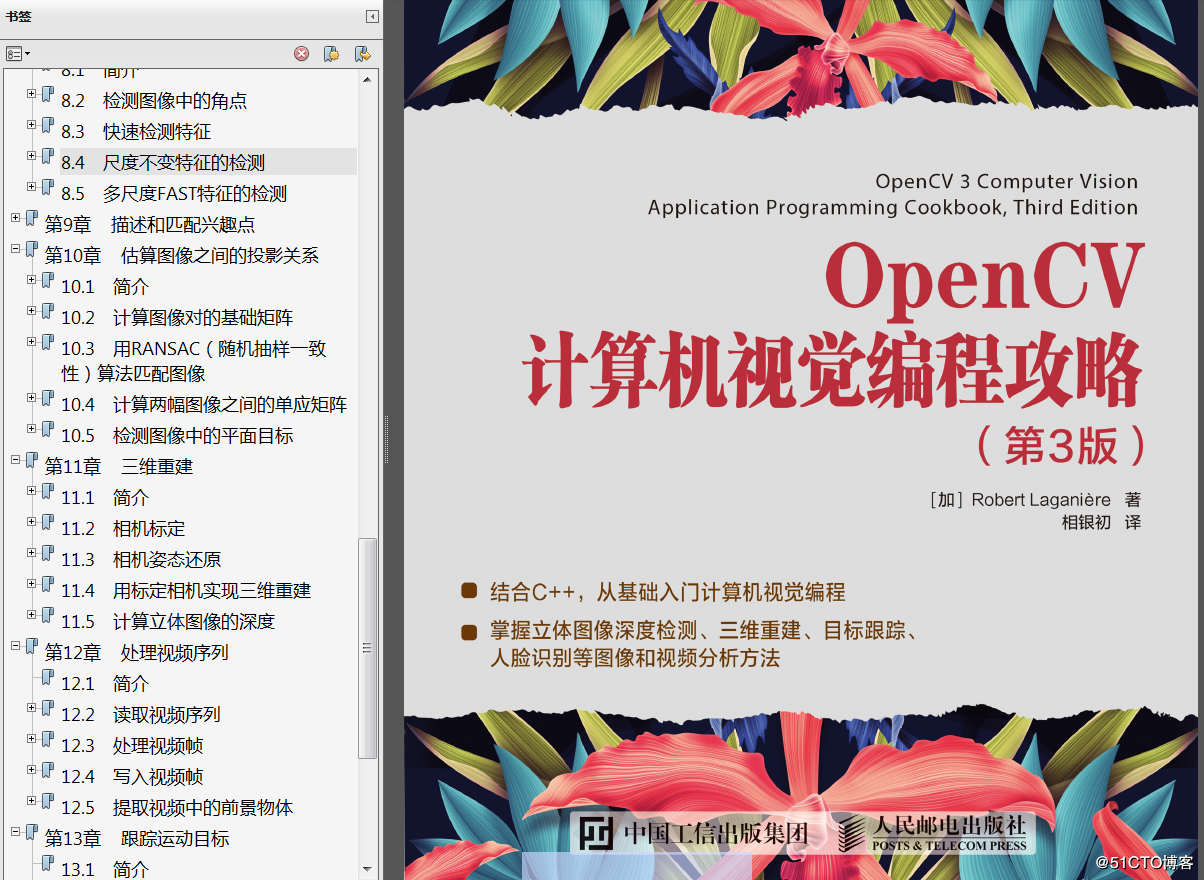Image resolution: width=1204 pixels, height=880 pixels.
Task: Select bookmark 12.2 读取视频序列
Action: point(141,714)
